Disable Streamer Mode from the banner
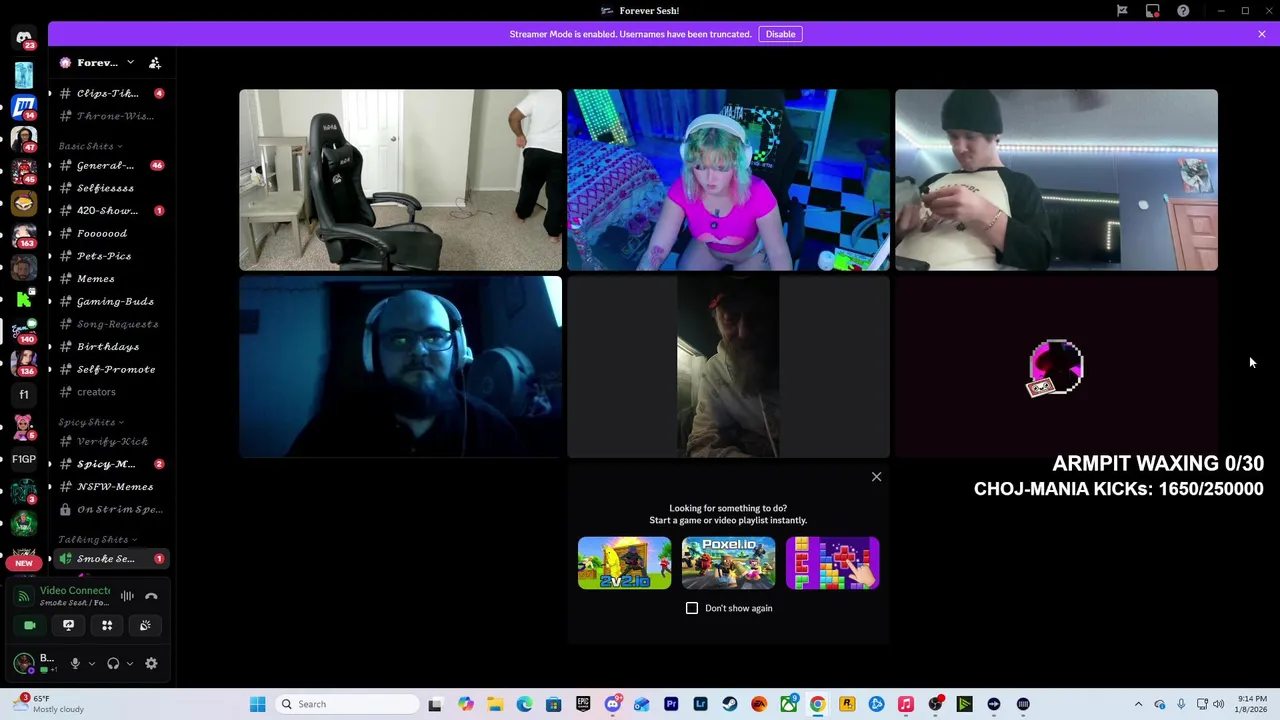 (x=780, y=34)
